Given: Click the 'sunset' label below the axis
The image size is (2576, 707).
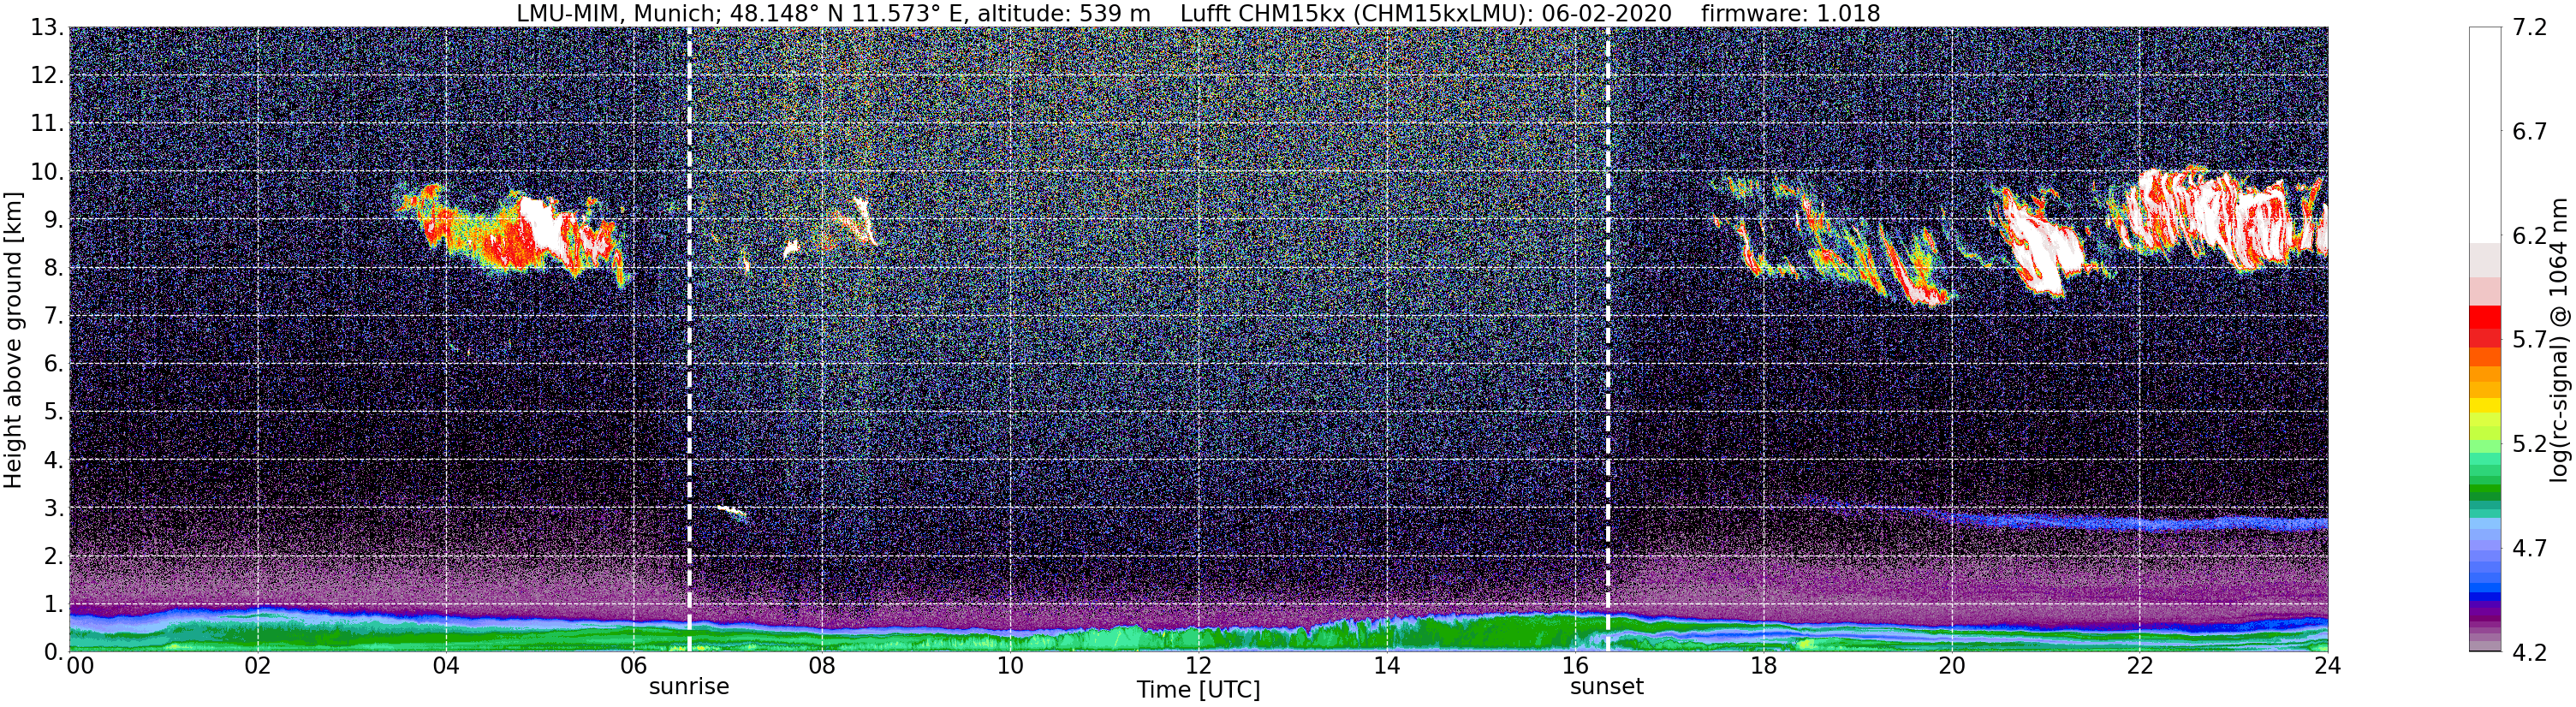Looking at the screenshot, I should (1607, 687).
